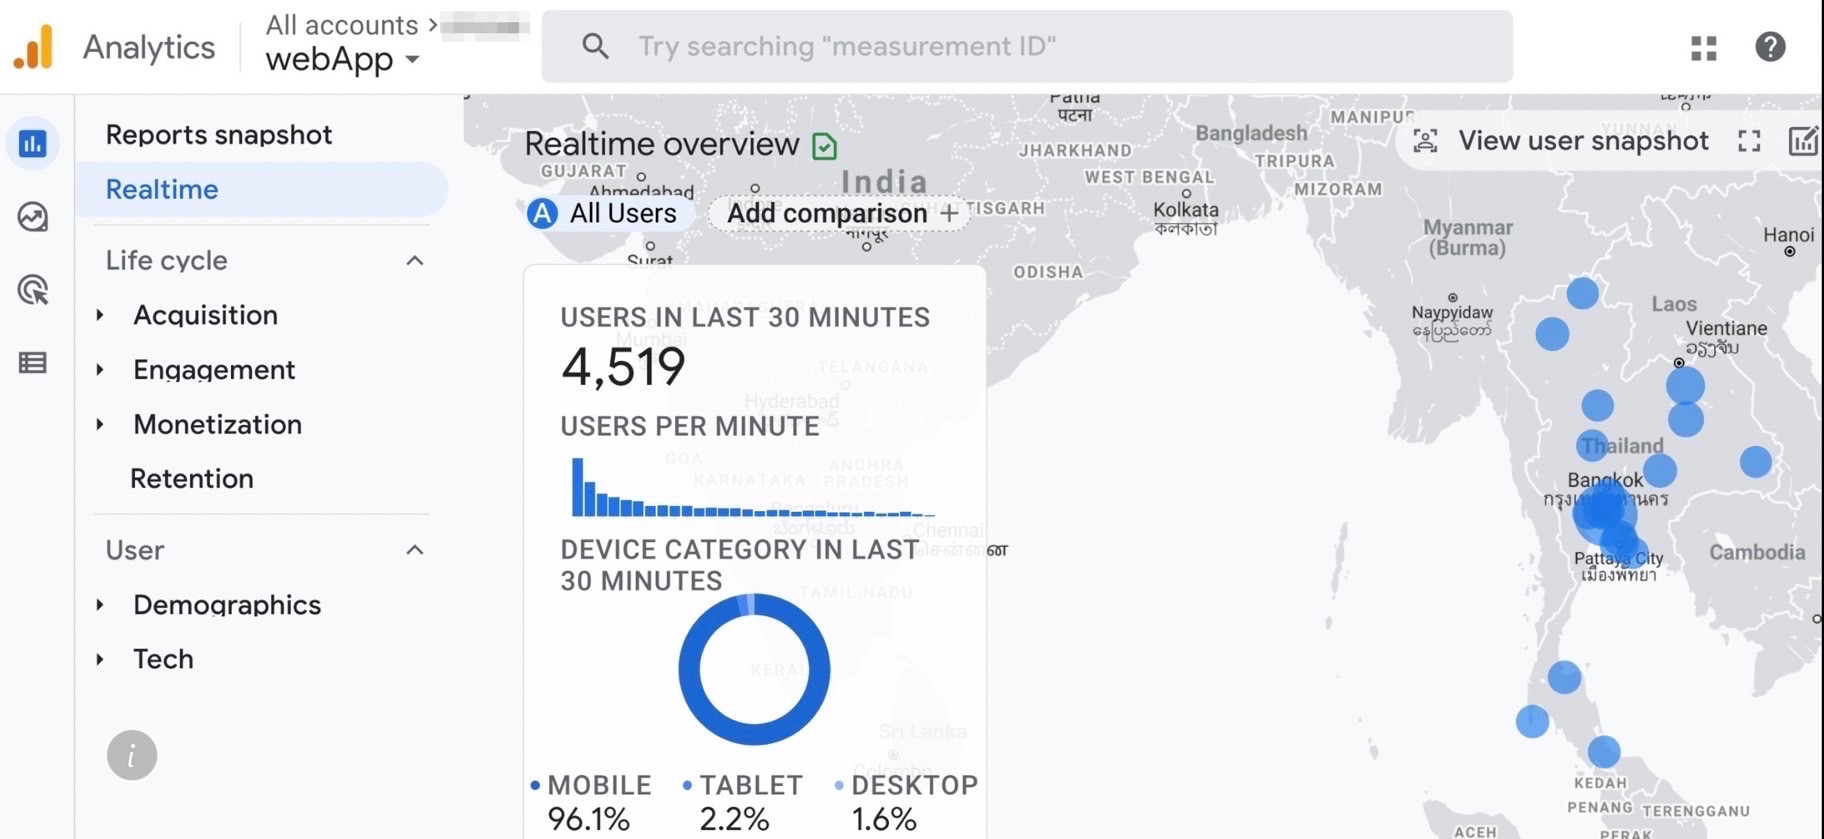Click the Desktop legend color dot
The height and width of the screenshot is (839, 1824).
coord(838,786)
